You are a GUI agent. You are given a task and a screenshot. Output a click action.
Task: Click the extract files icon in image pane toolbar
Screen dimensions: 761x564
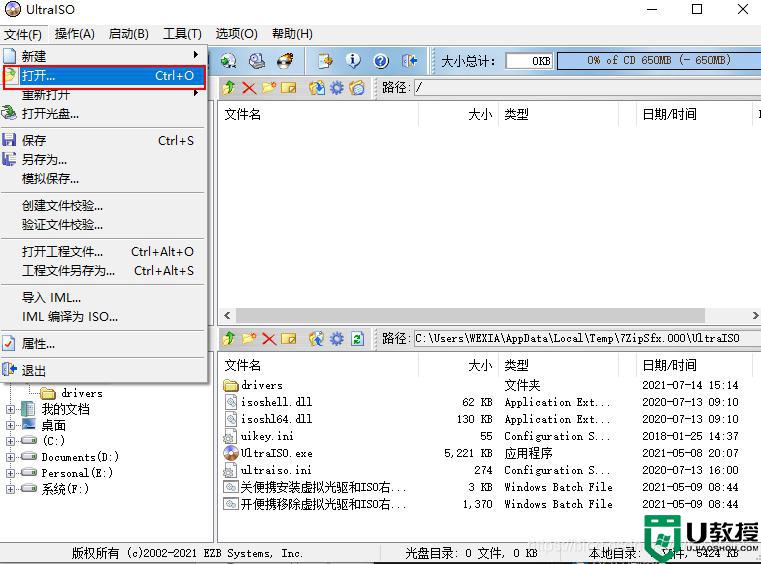click(316, 88)
